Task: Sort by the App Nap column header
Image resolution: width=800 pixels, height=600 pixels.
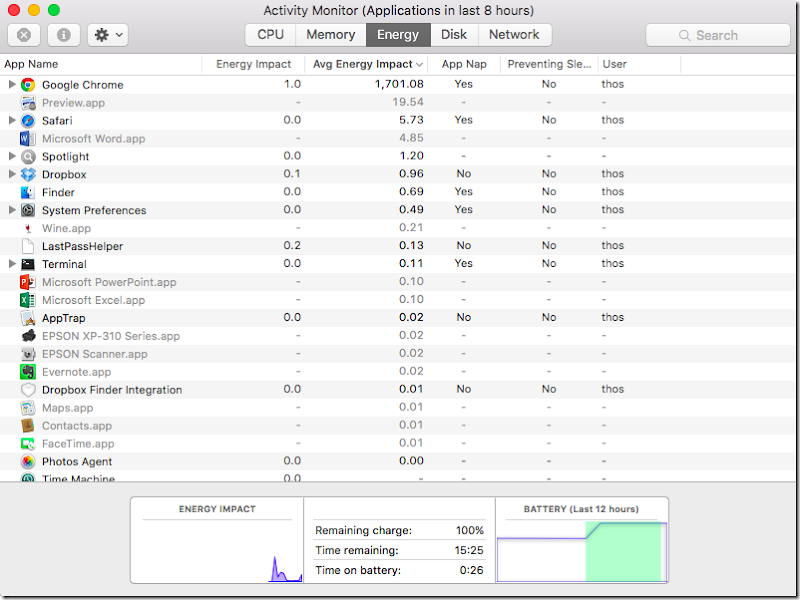Action: [x=464, y=64]
